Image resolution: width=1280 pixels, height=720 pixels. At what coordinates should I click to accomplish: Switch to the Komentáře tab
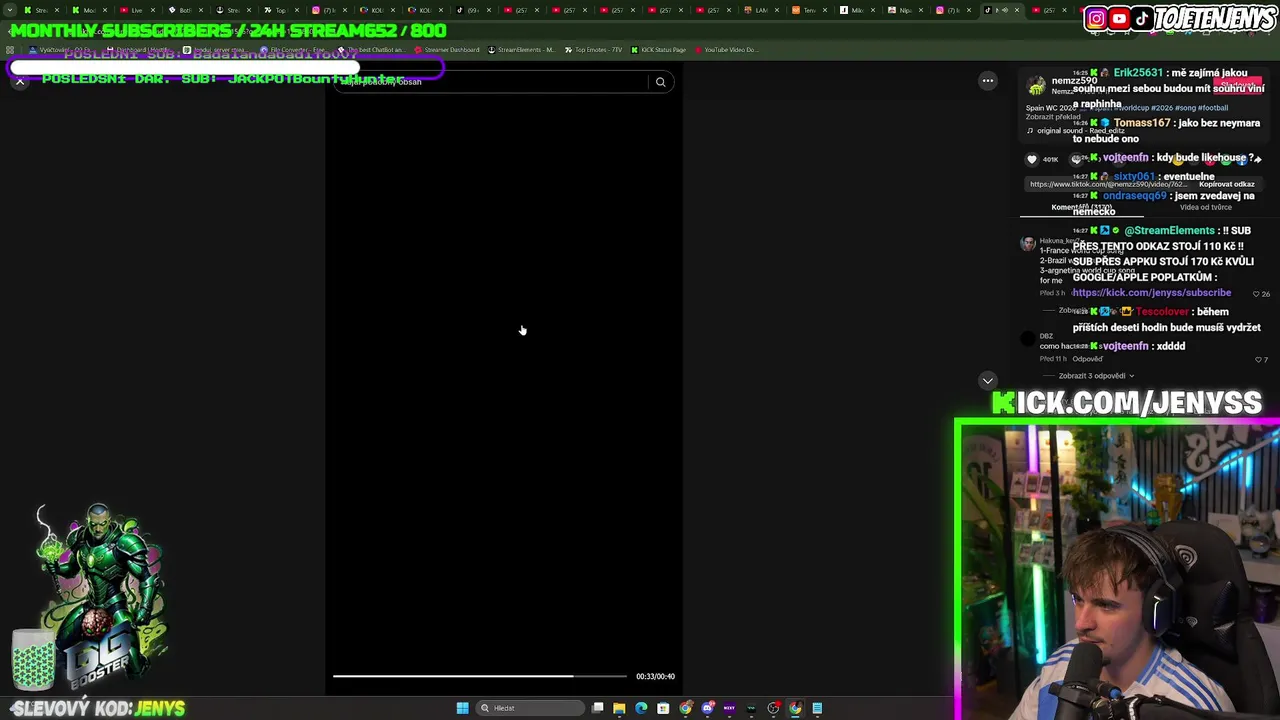1081,207
